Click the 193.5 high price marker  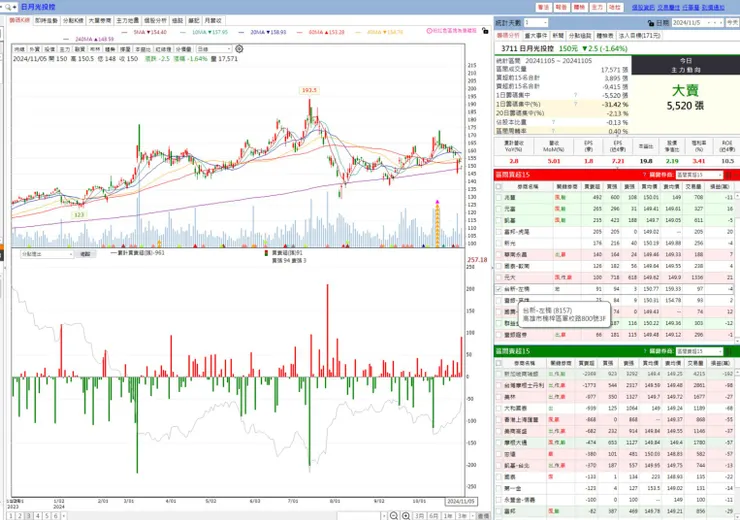310,90
